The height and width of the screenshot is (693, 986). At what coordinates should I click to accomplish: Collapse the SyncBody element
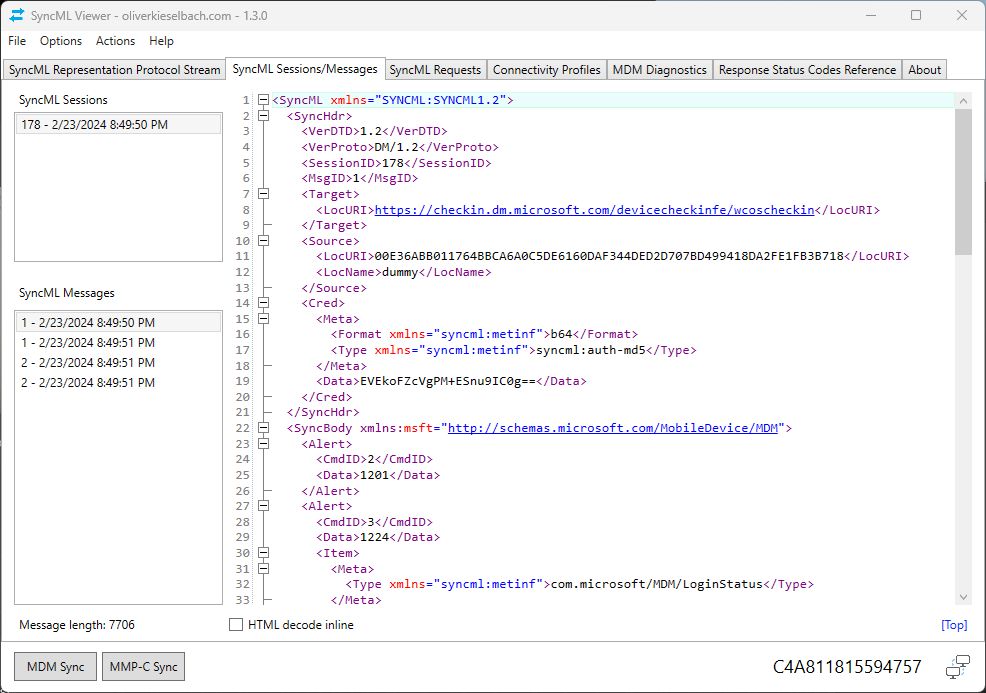click(262, 428)
